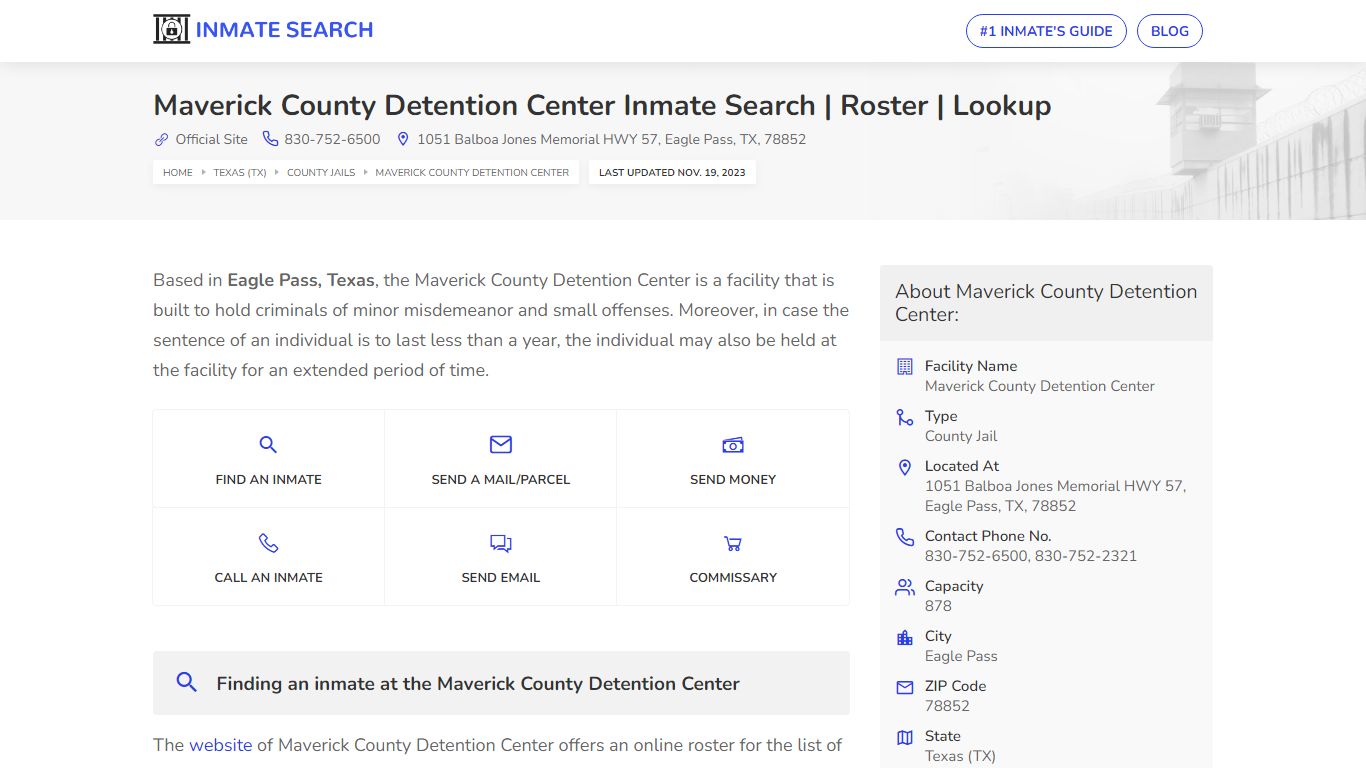Open the Blog button
This screenshot has height=768, width=1366.
[1170, 31]
